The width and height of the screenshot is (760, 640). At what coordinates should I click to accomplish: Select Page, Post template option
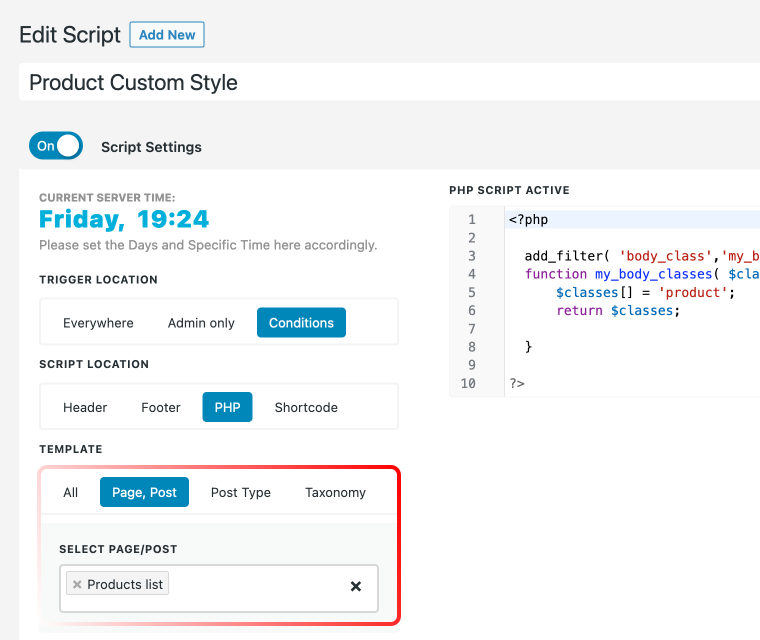[x=144, y=493]
